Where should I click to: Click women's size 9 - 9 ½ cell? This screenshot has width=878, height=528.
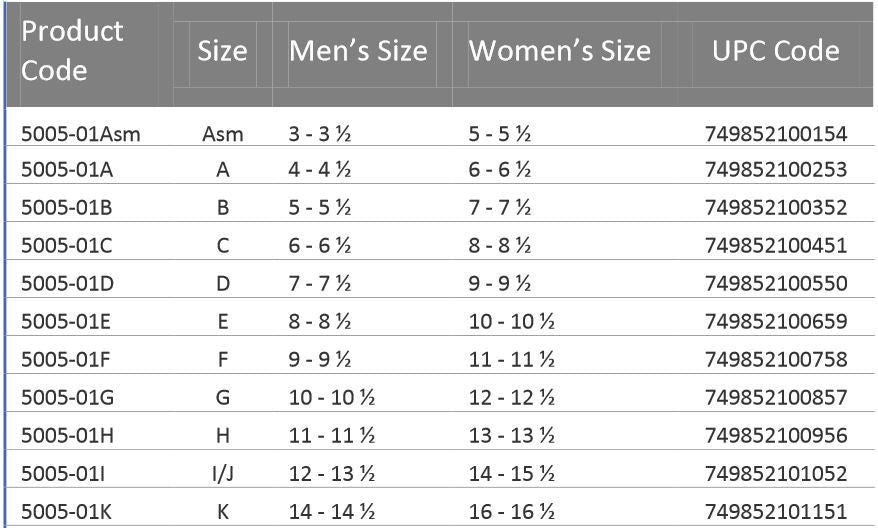(x=500, y=284)
